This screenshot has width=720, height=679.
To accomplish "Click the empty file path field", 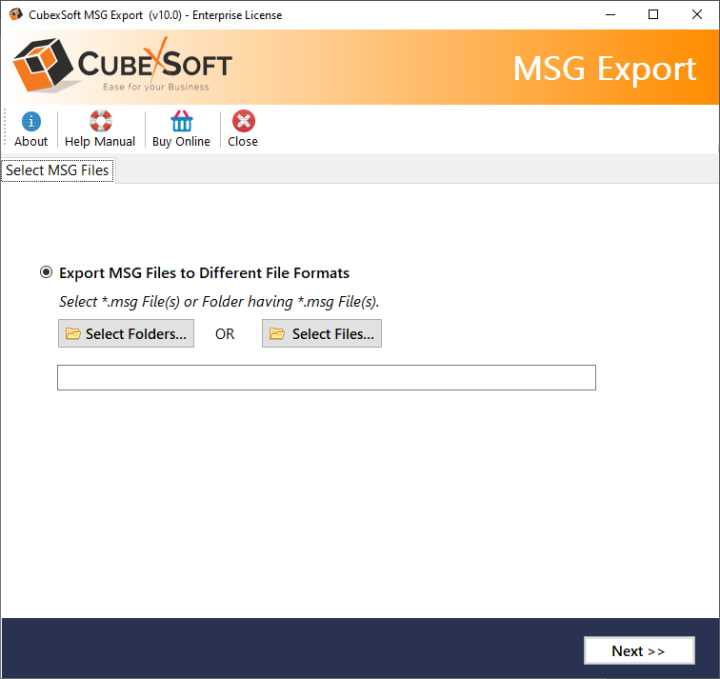I will coord(326,378).
